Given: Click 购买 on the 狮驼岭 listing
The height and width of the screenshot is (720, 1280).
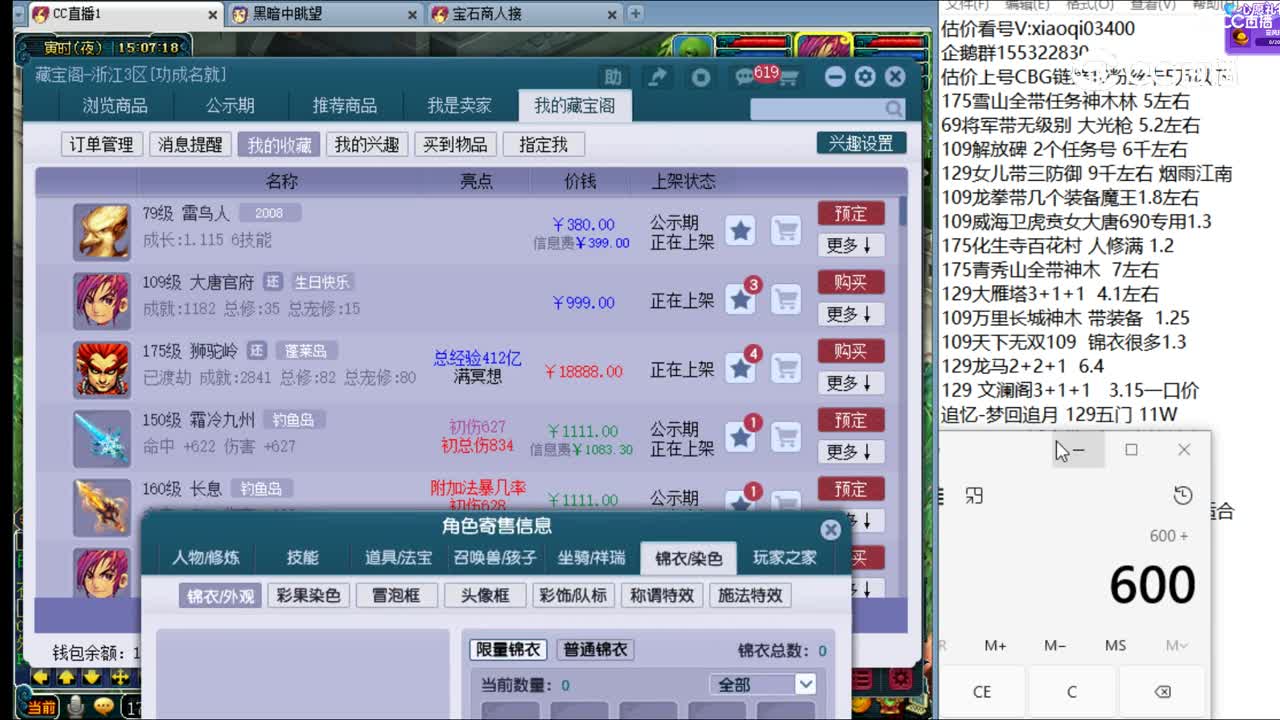Looking at the screenshot, I should pyautogui.click(x=851, y=351).
